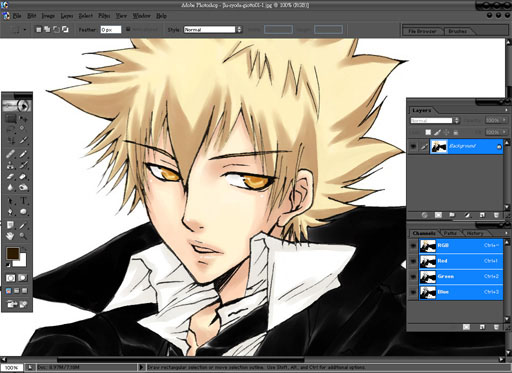The height and width of the screenshot is (373, 512).
Task: Select the Eraser tool
Action: coord(11,177)
